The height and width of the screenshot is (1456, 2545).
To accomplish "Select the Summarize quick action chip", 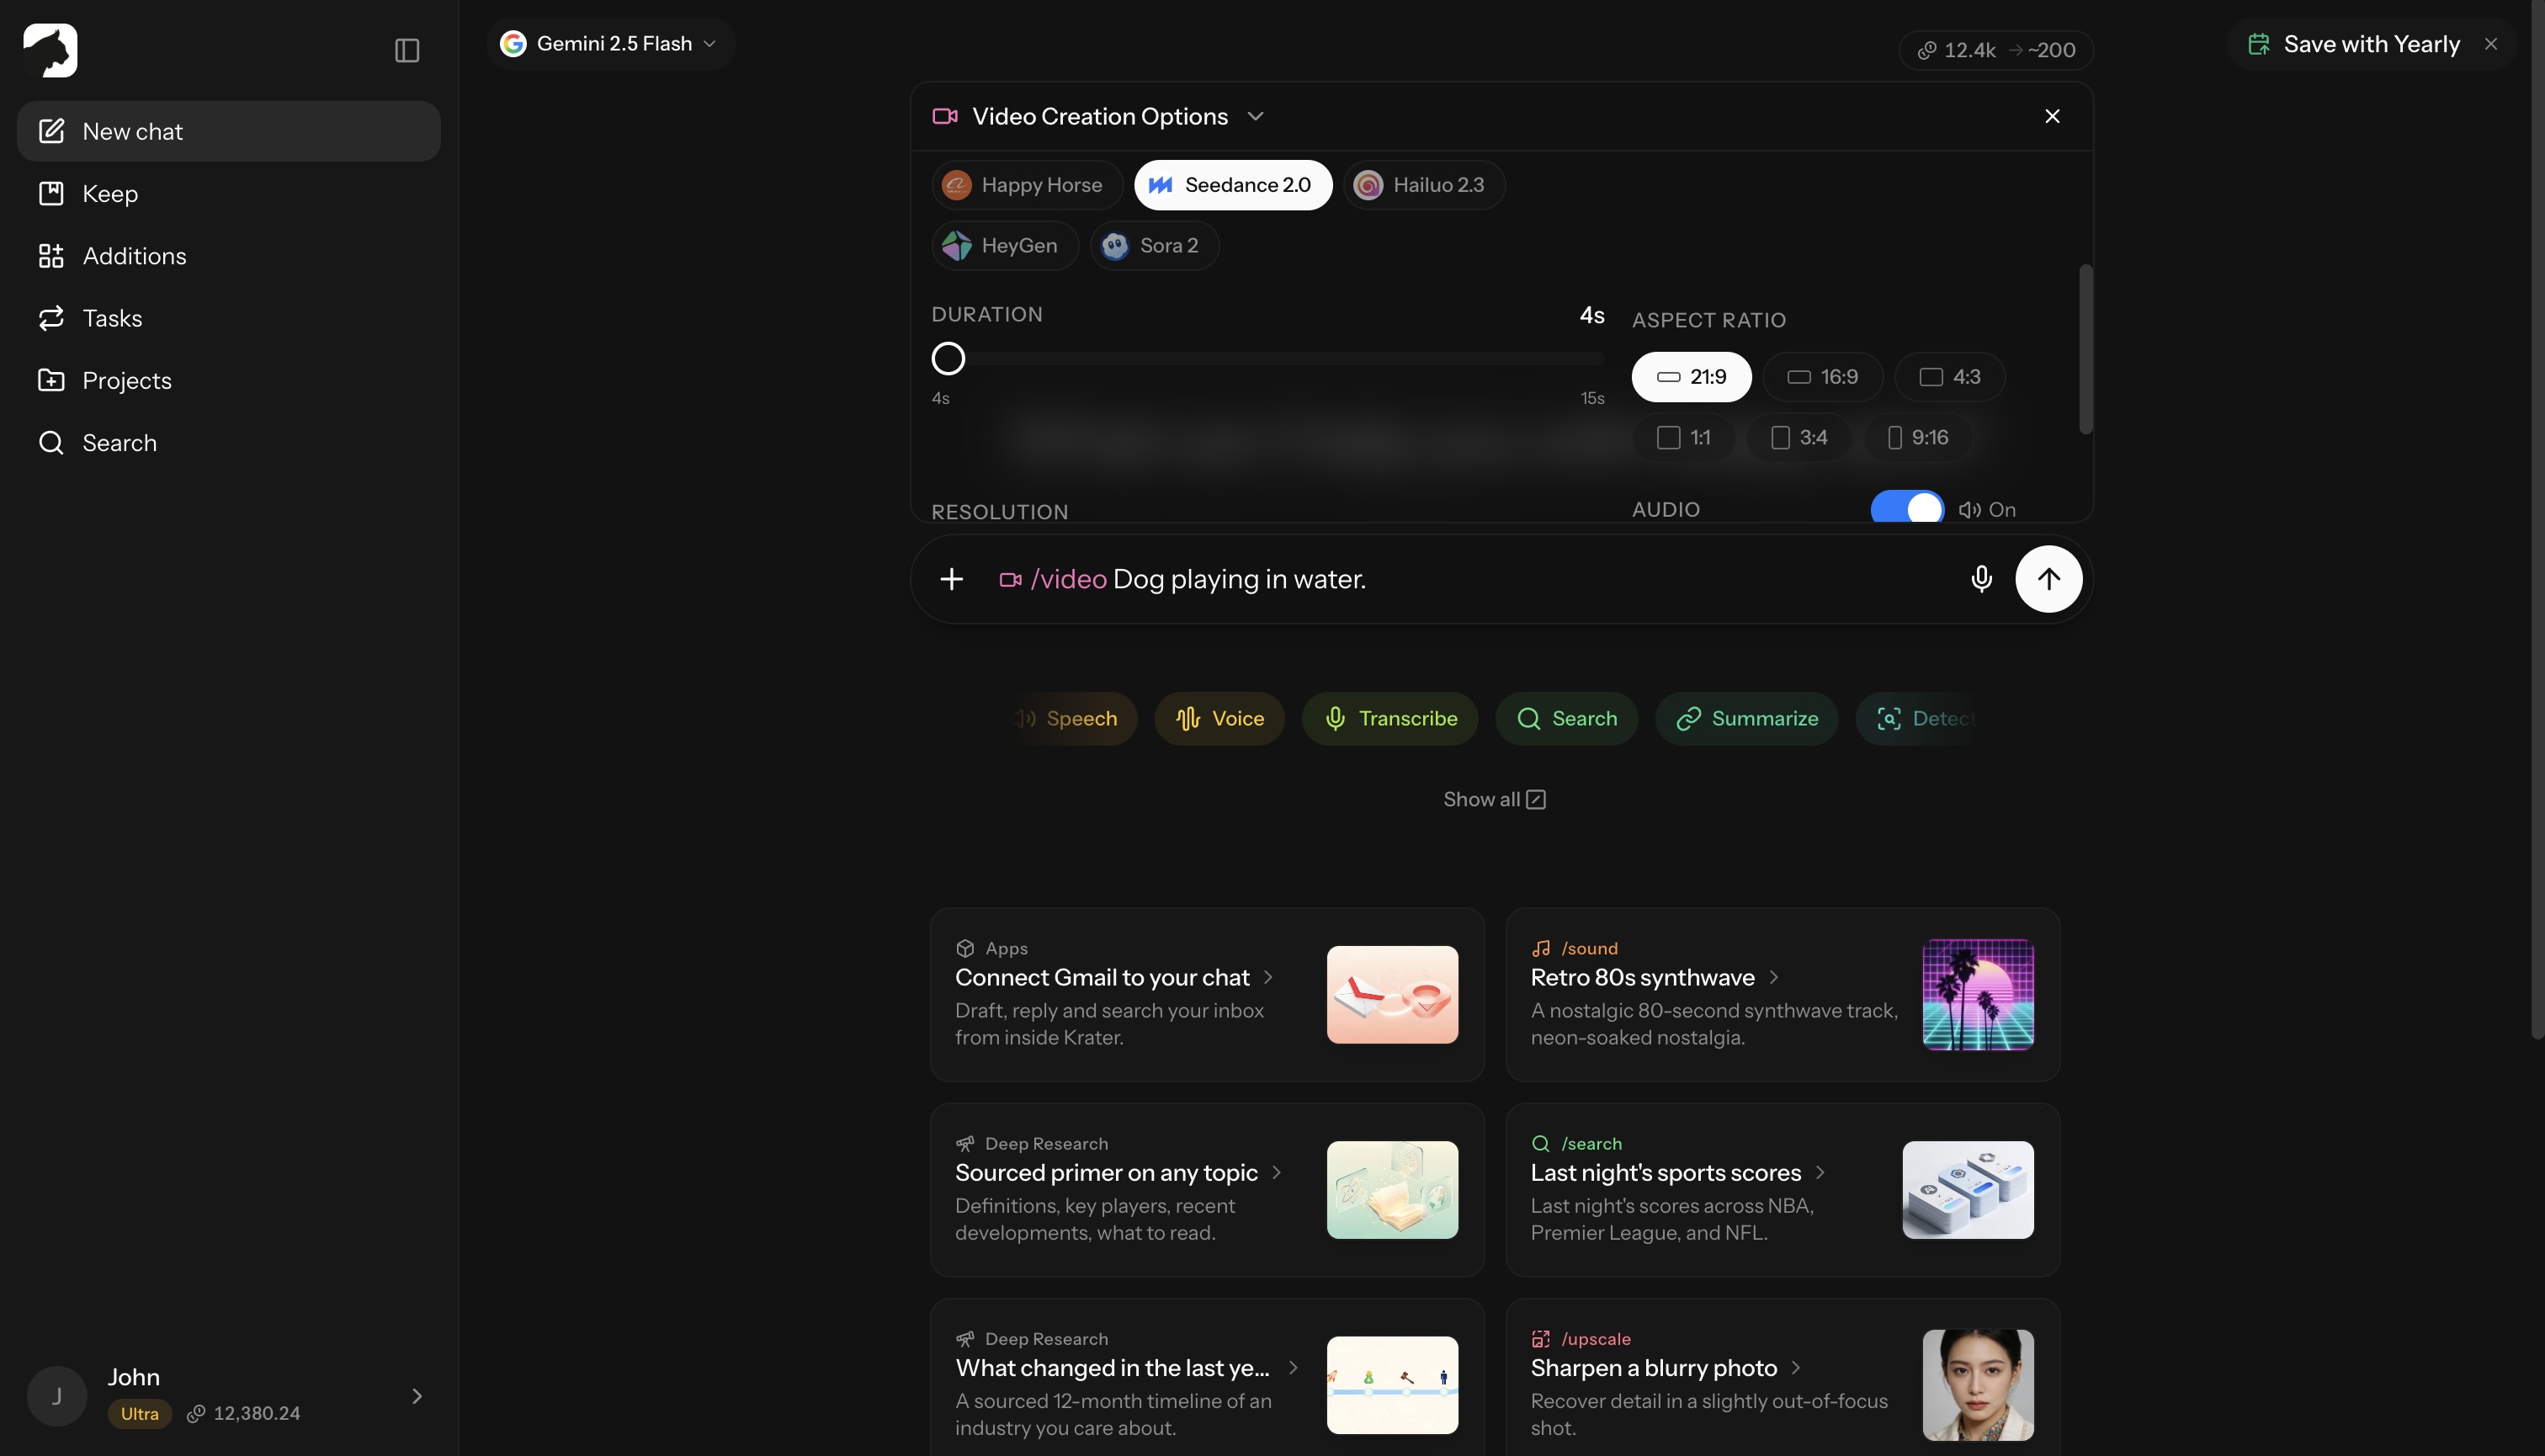I will click(x=1746, y=718).
